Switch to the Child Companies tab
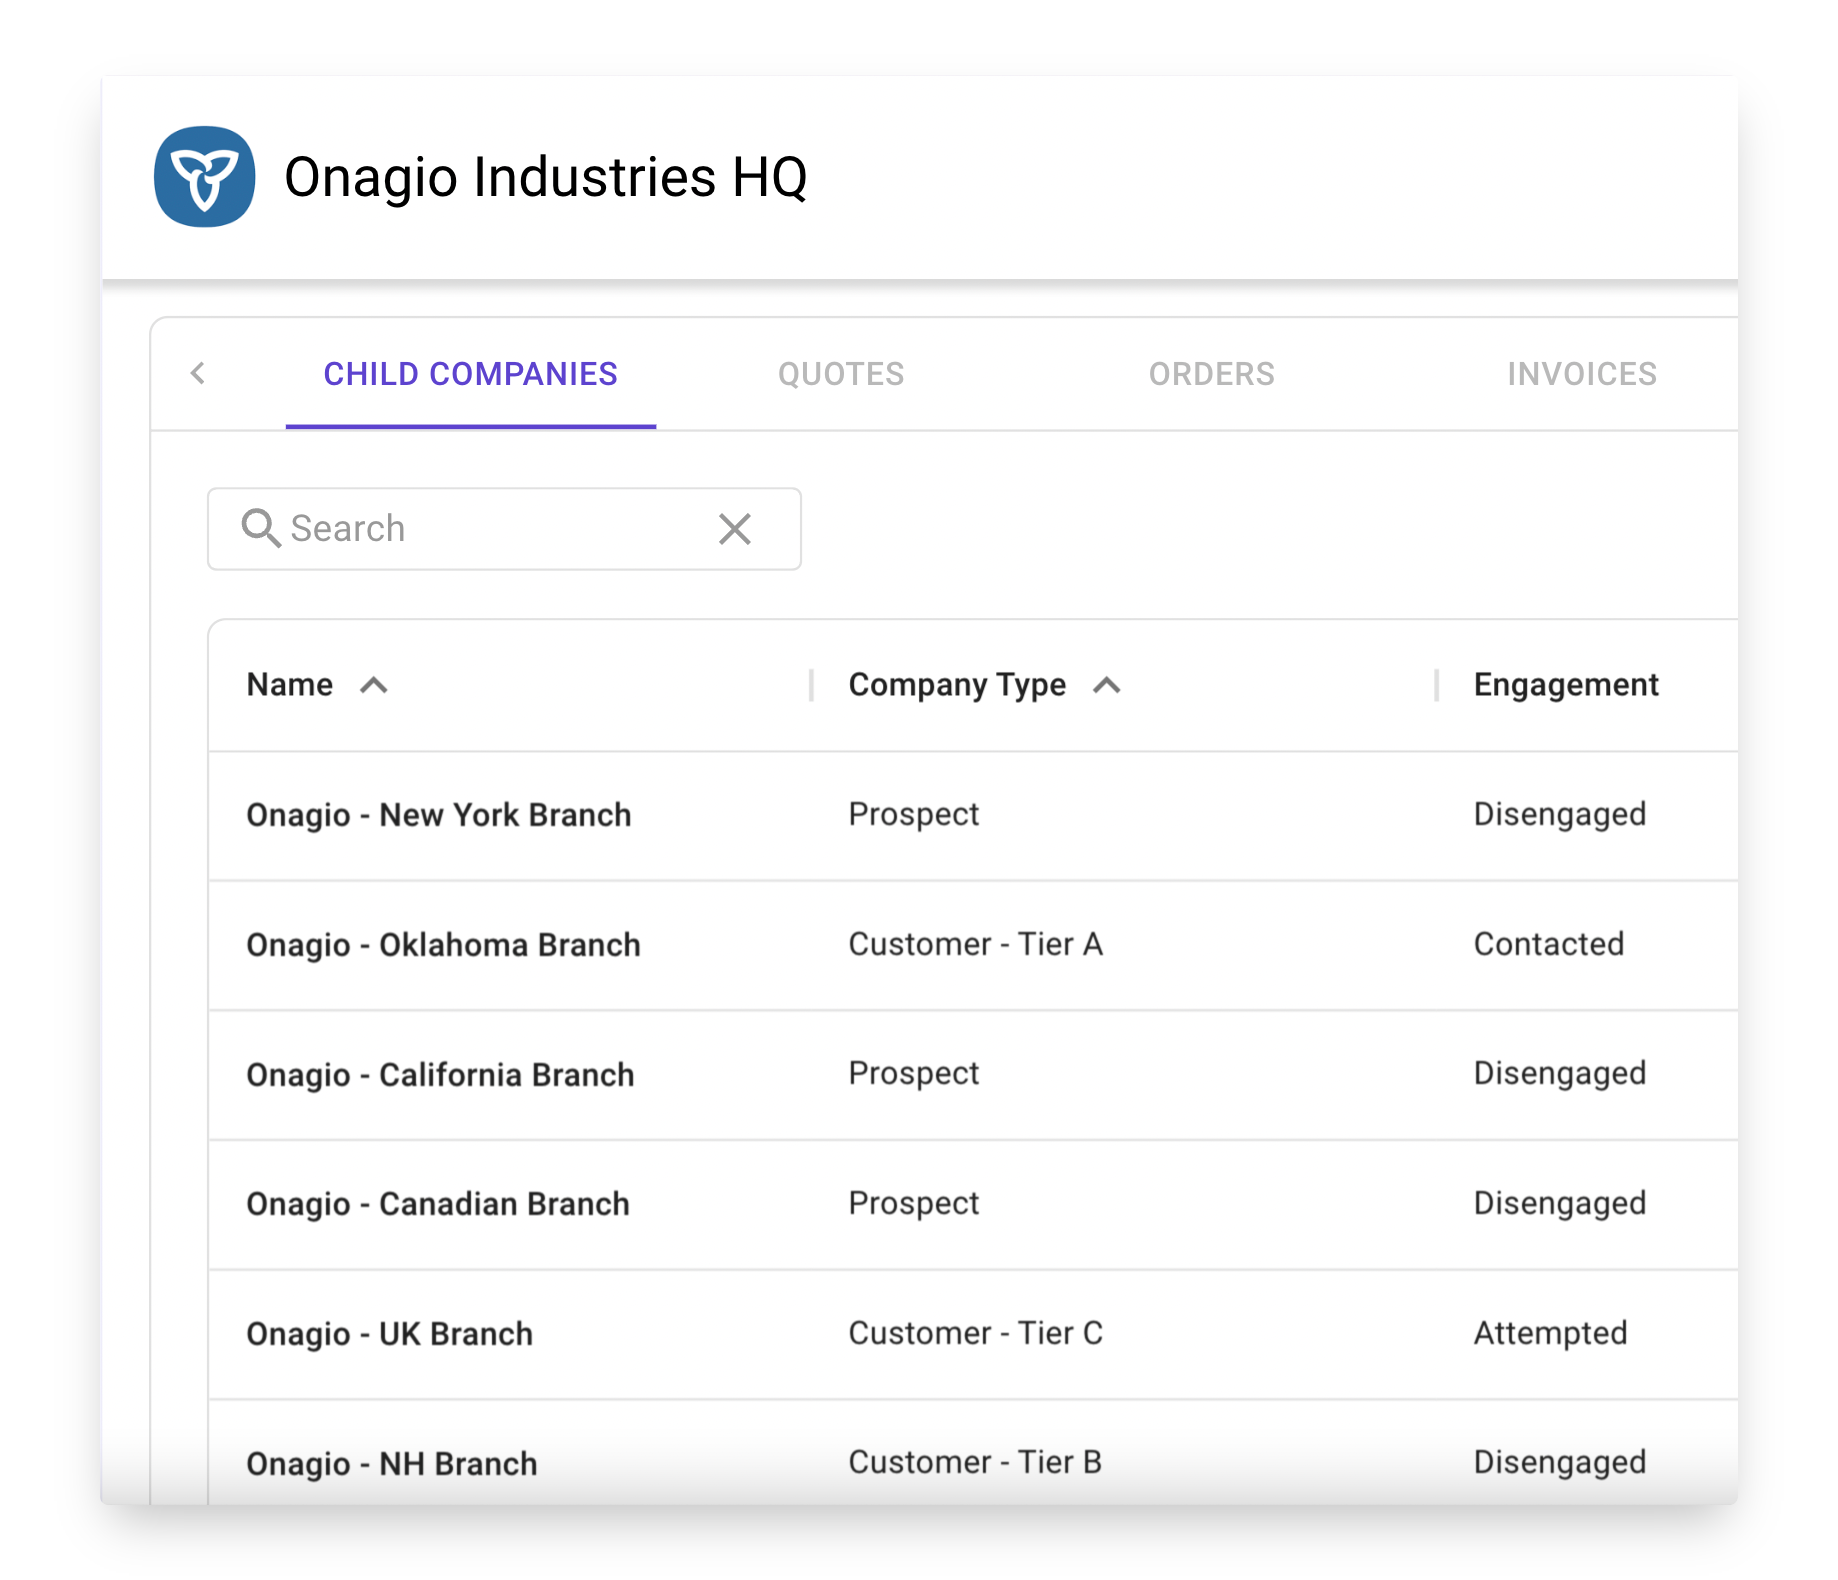Screen dimensions: 1838x1580 (471, 374)
